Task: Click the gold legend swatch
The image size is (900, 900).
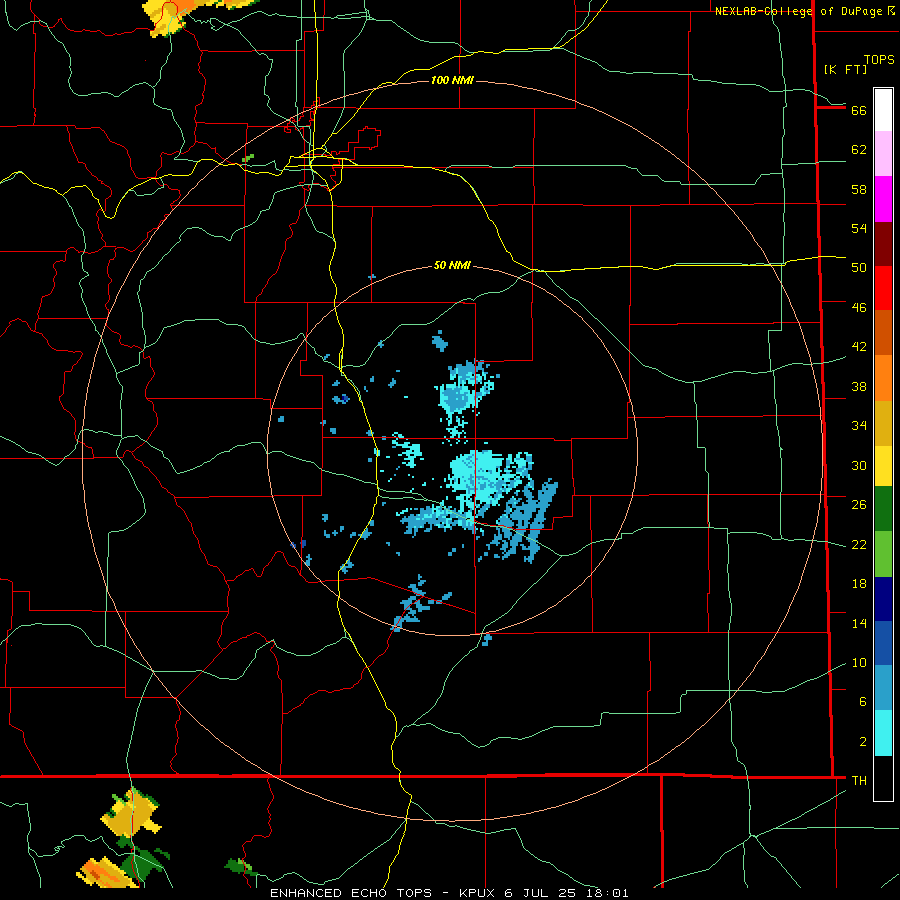Action: pos(883,424)
